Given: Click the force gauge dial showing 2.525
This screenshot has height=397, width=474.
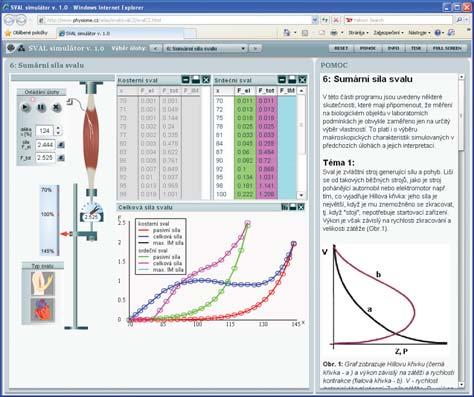Looking at the screenshot, I should [x=91, y=212].
